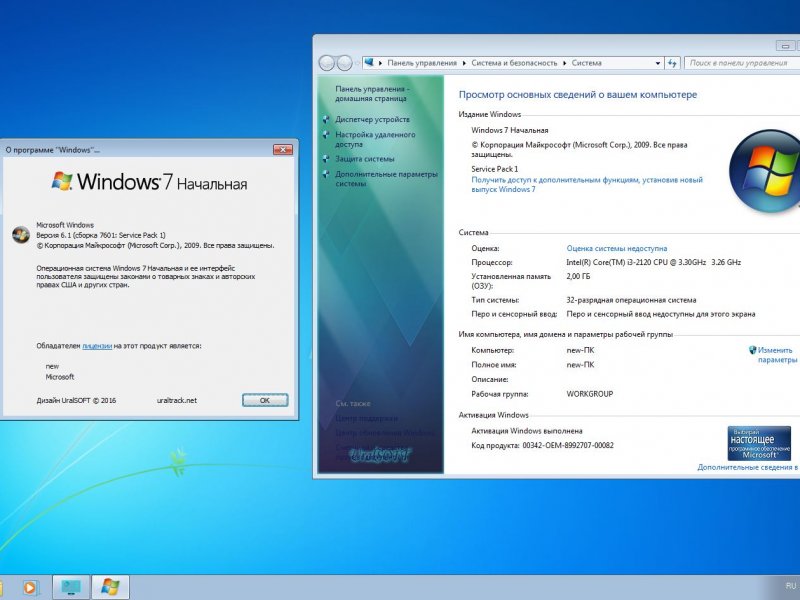Viewport: 800px width, 600px height.
Task: Click the Просмотр основных сведений о вашем компьютере heading
Action: pyautogui.click(x=578, y=94)
